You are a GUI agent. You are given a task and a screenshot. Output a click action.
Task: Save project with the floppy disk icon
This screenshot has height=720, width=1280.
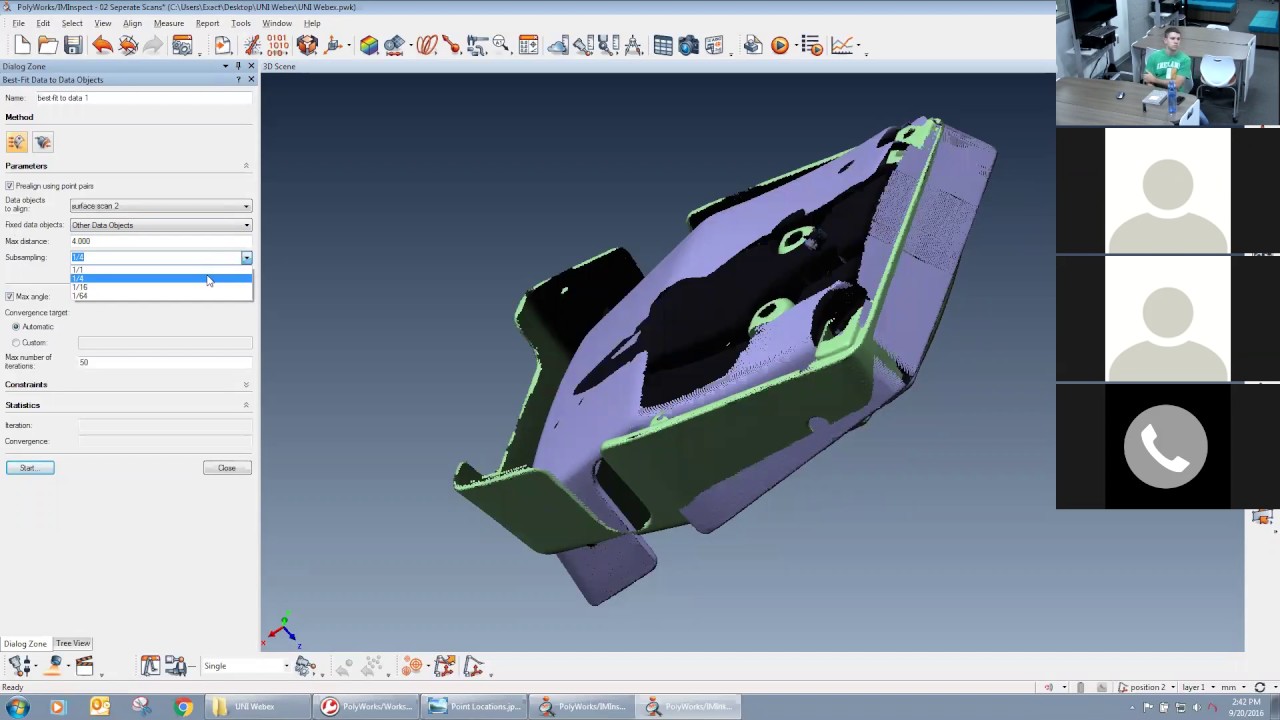(x=73, y=45)
